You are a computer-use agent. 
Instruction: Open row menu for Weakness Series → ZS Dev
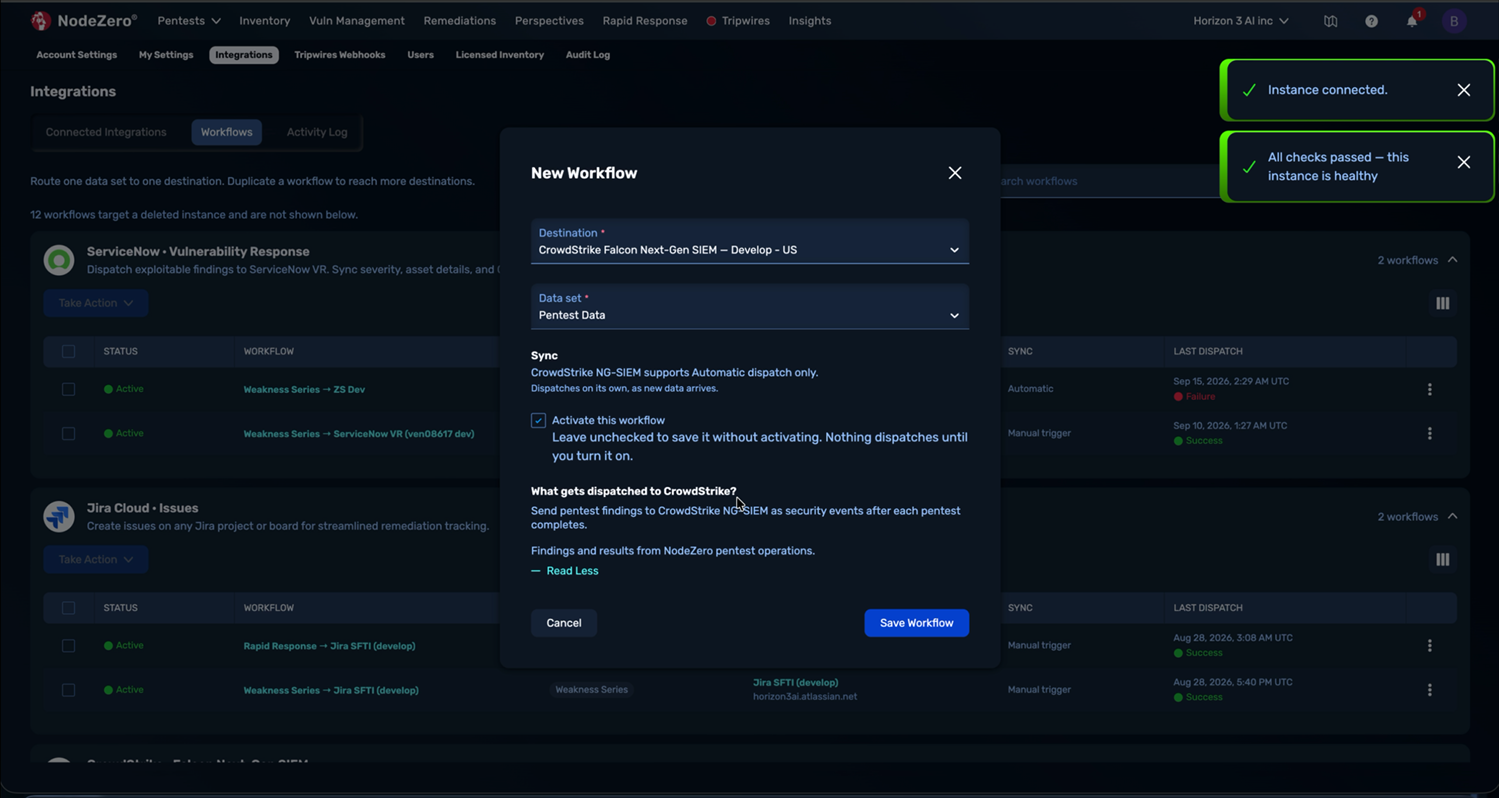click(x=1429, y=389)
